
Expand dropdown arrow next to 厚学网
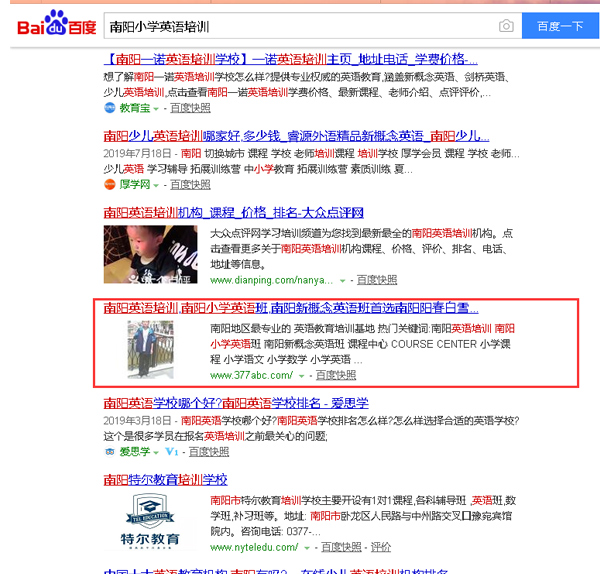click(156, 186)
